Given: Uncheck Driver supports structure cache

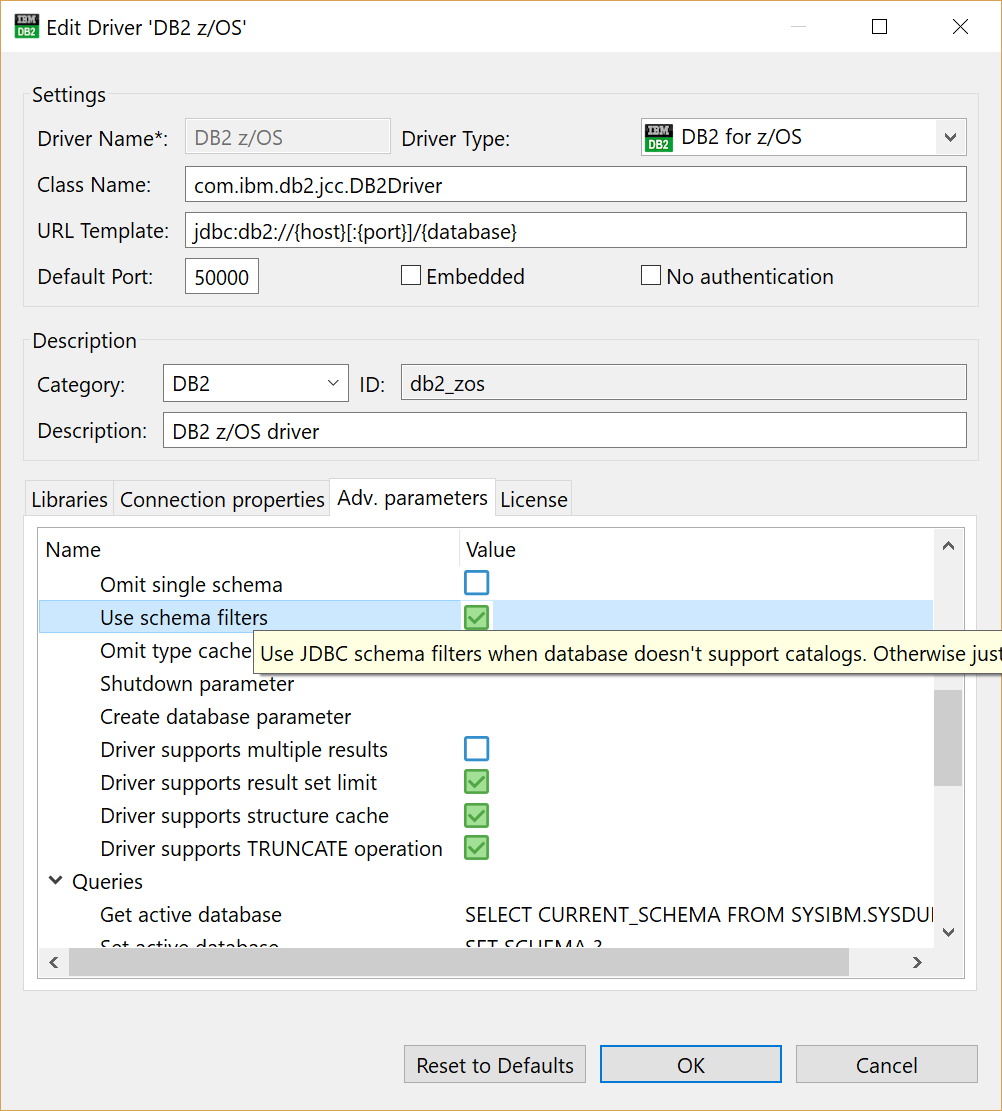Looking at the screenshot, I should tap(476, 816).
